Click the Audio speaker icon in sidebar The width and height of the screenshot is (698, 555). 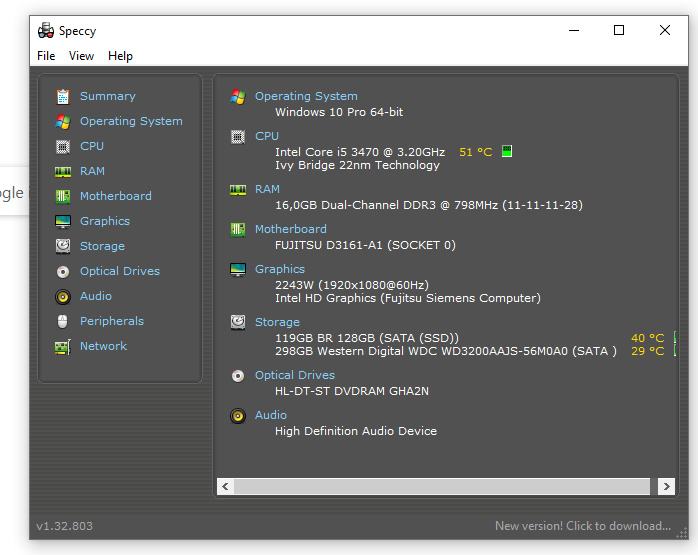click(x=63, y=296)
